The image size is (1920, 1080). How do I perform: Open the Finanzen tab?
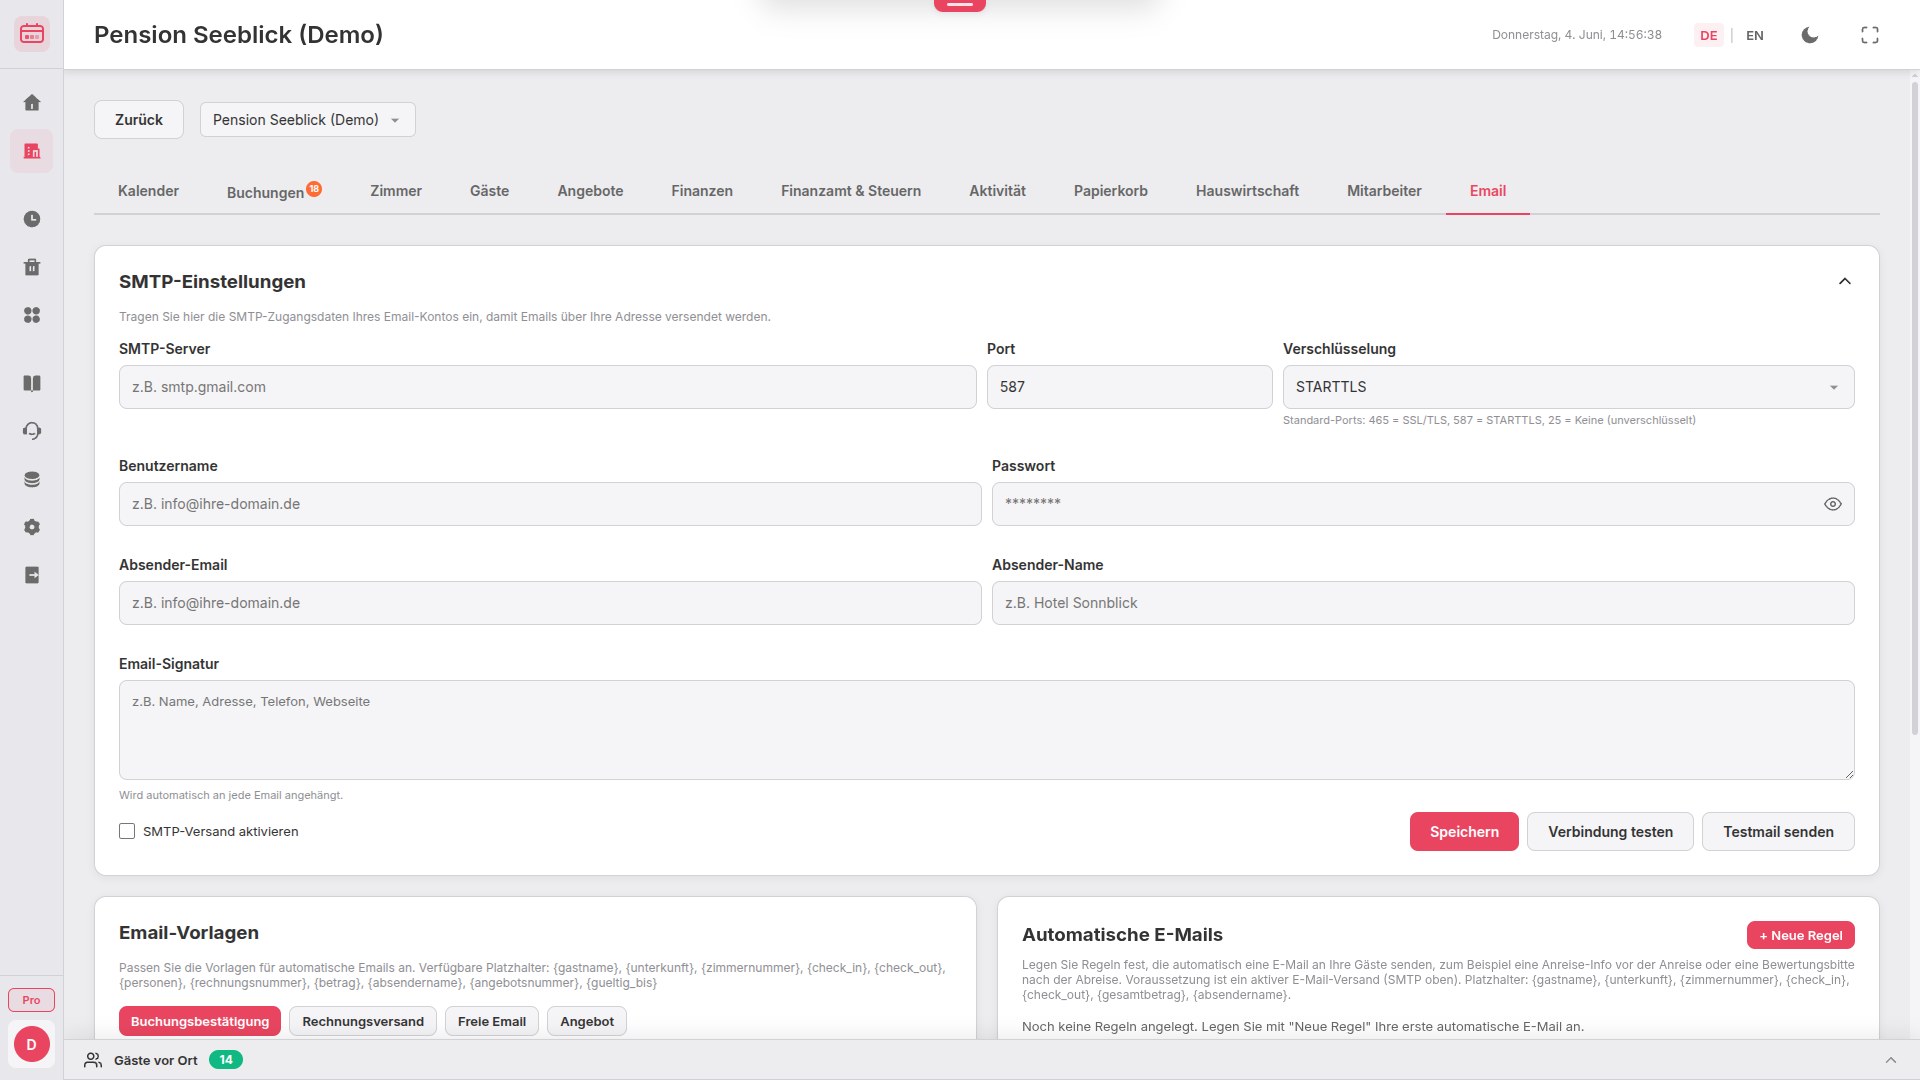tap(702, 191)
